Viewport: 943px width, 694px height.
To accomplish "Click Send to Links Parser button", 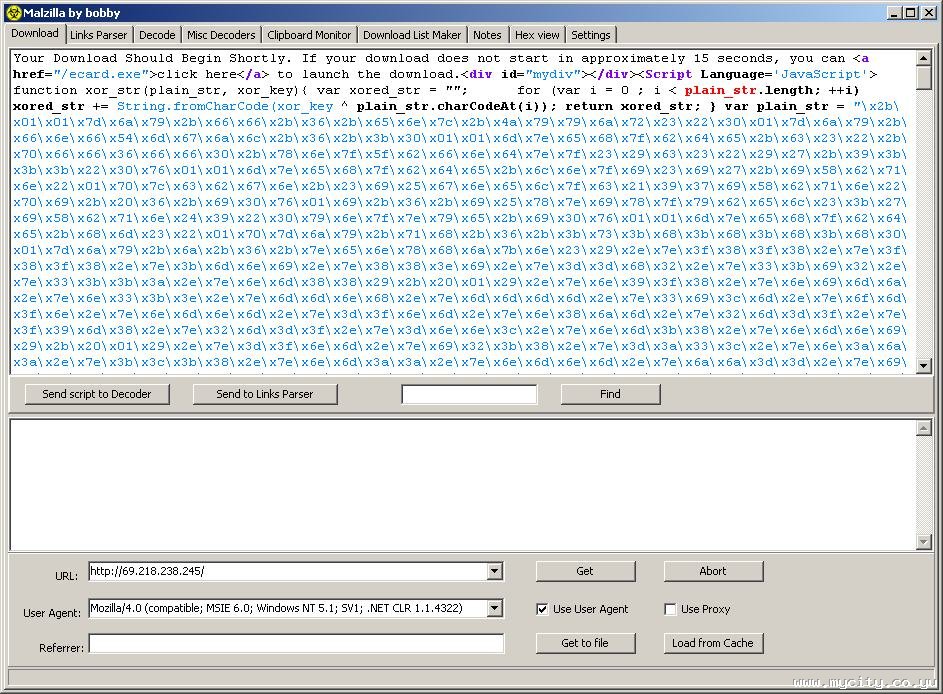I will click(x=265, y=394).
